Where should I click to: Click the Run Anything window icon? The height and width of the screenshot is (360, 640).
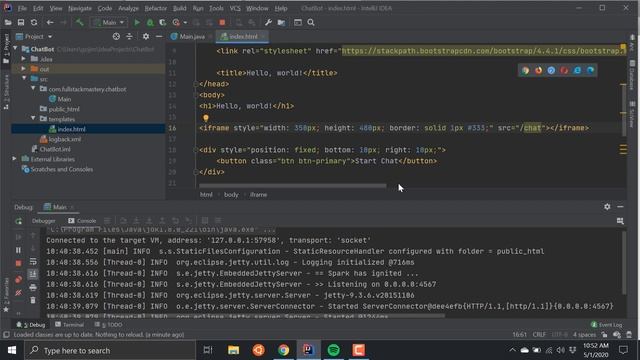[298, 22]
